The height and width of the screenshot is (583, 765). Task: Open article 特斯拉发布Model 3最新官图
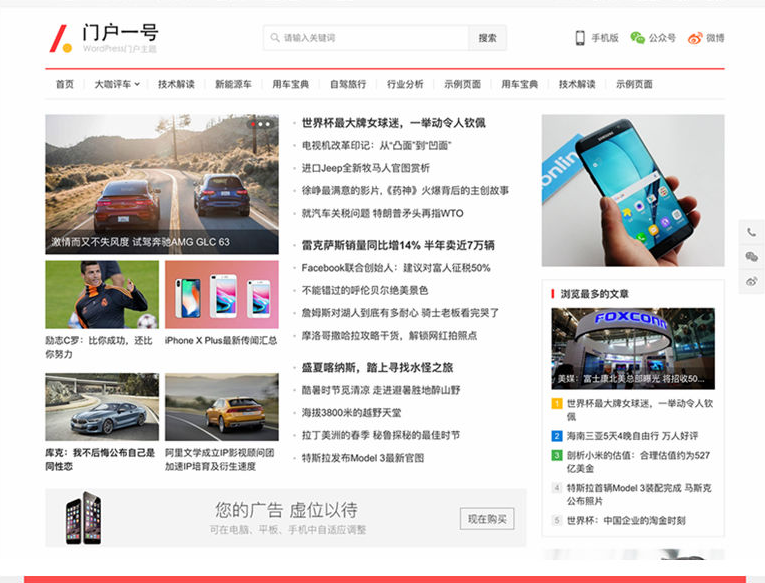(362, 458)
